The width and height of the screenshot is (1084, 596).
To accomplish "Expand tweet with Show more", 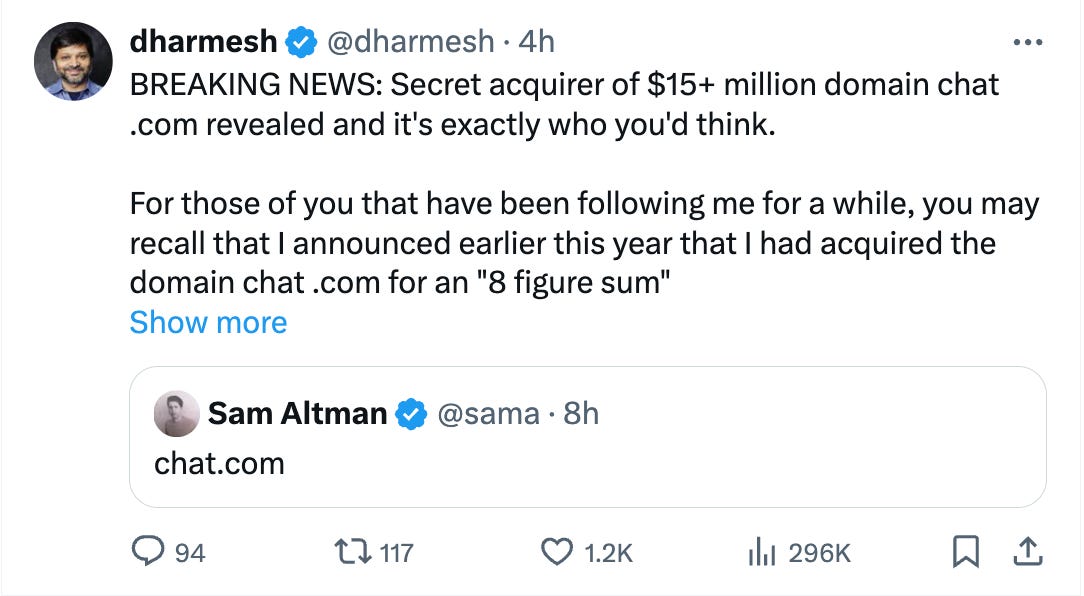I will tap(208, 322).
